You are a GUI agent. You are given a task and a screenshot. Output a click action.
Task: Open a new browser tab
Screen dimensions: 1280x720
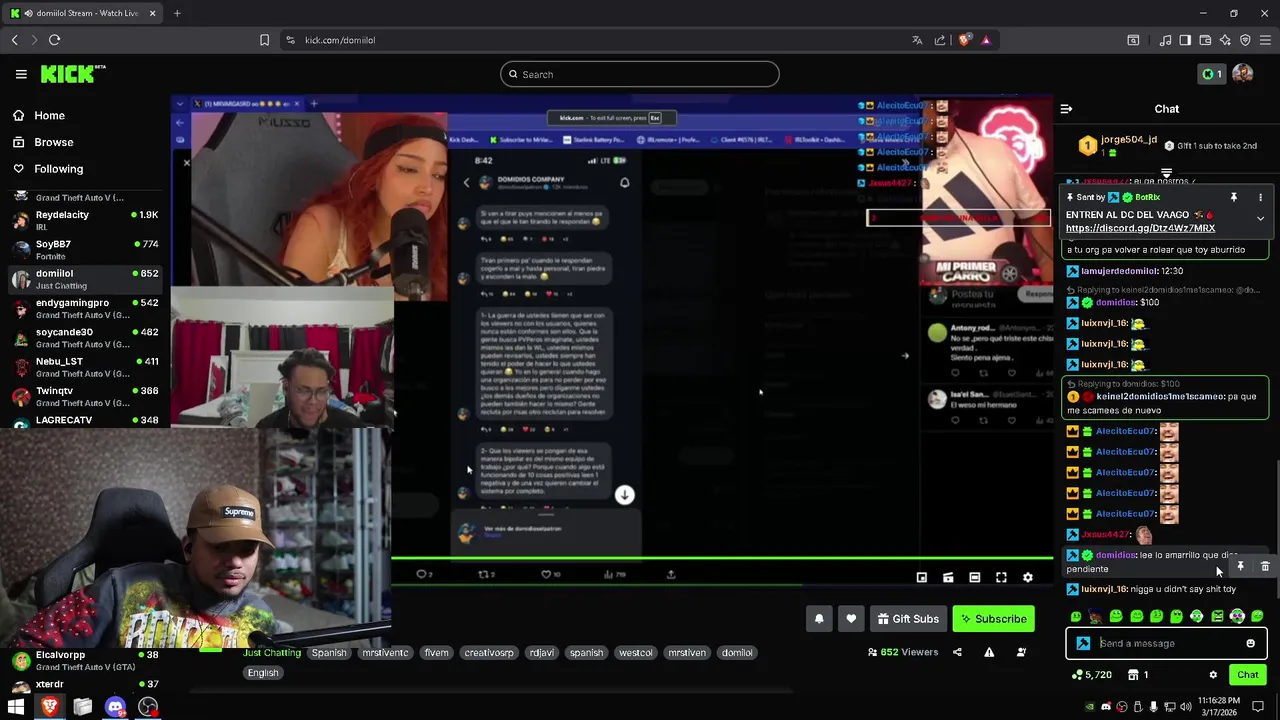tap(177, 13)
